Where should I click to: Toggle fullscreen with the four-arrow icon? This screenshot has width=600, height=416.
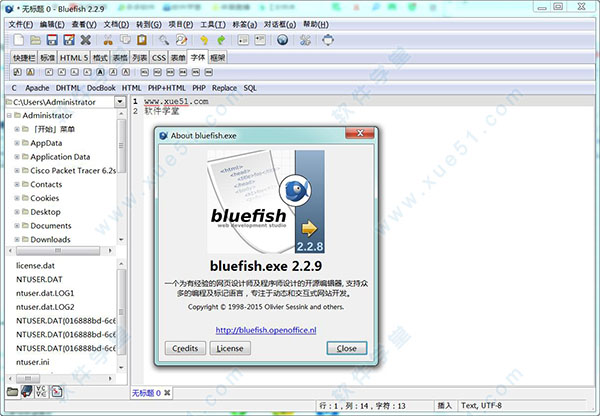click(x=328, y=40)
